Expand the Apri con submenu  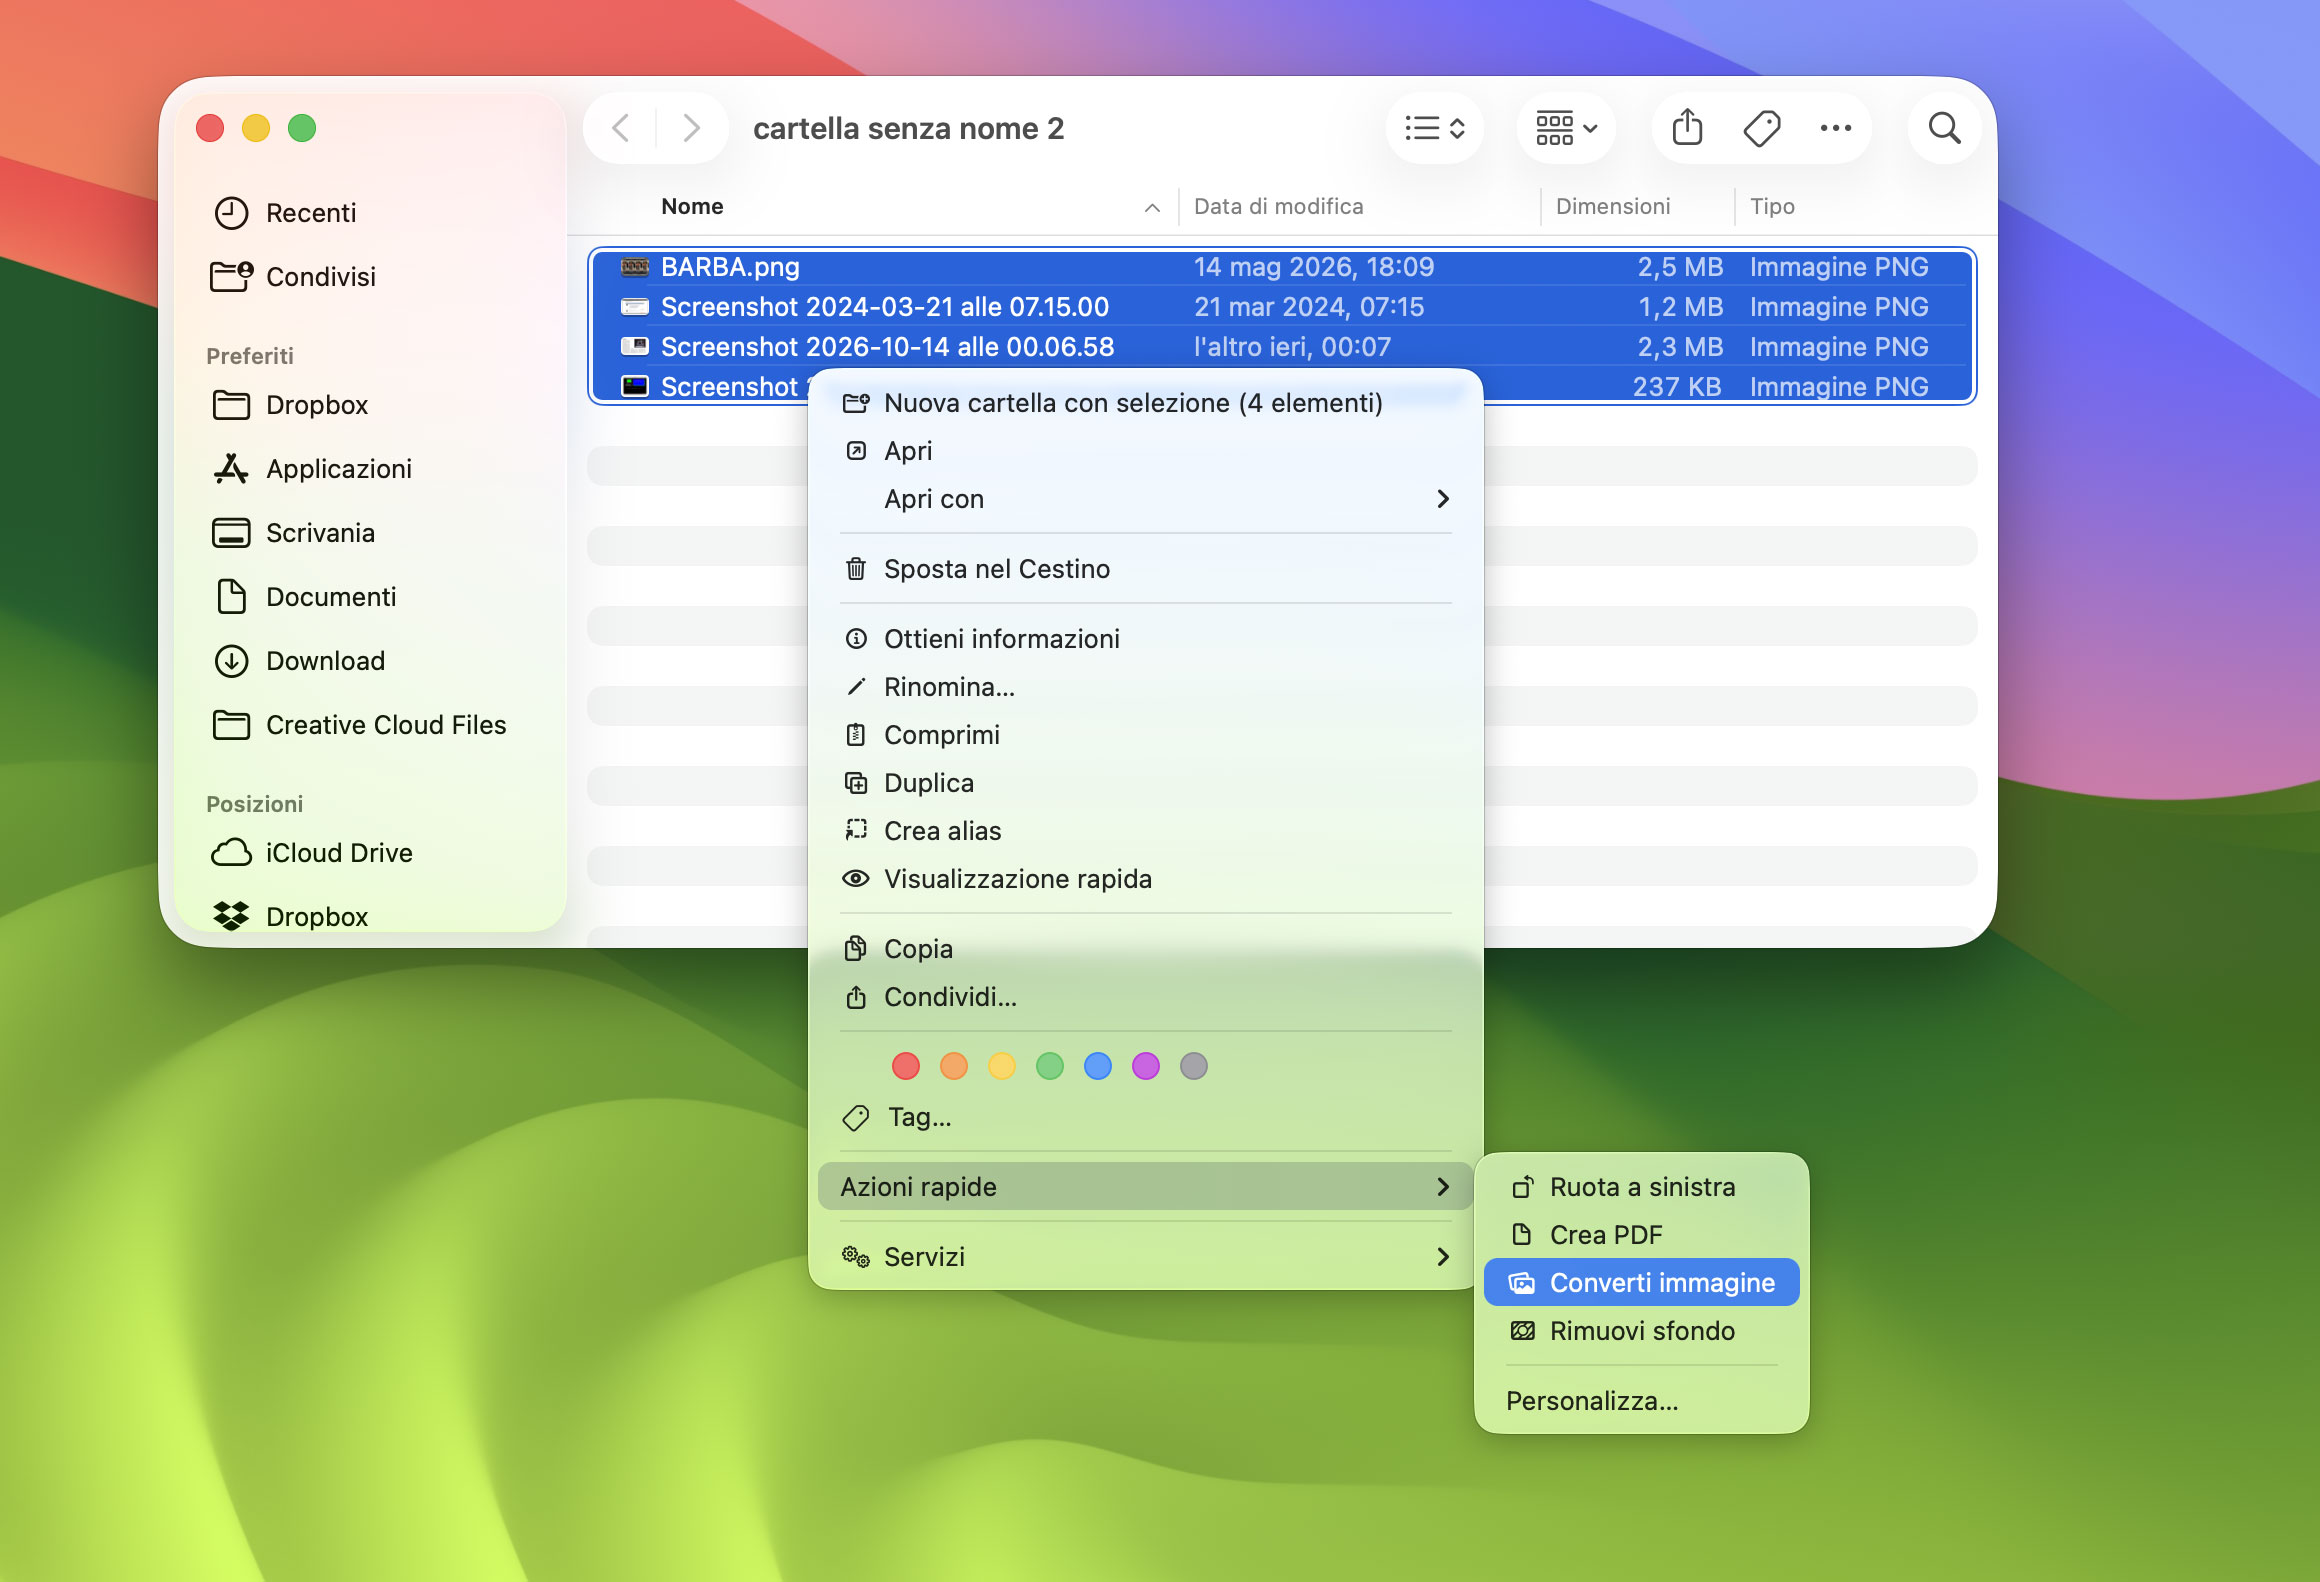pyautogui.click(x=1144, y=499)
